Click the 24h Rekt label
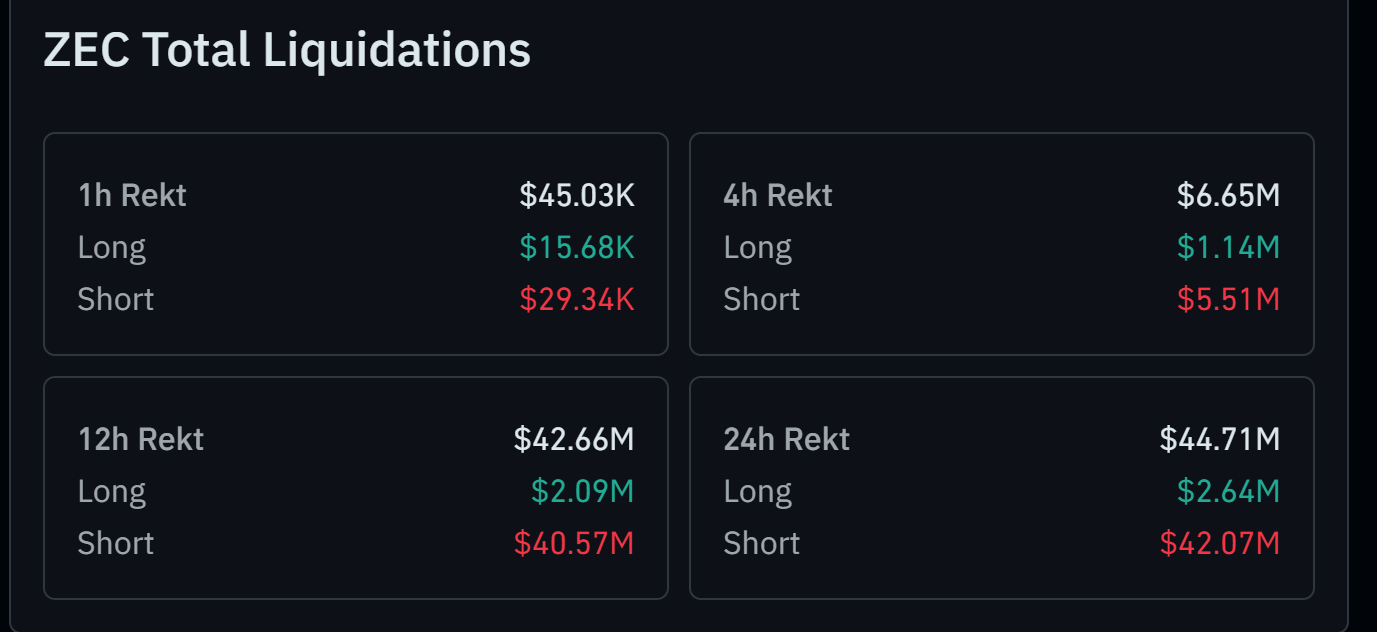1377x632 pixels. (x=787, y=439)
